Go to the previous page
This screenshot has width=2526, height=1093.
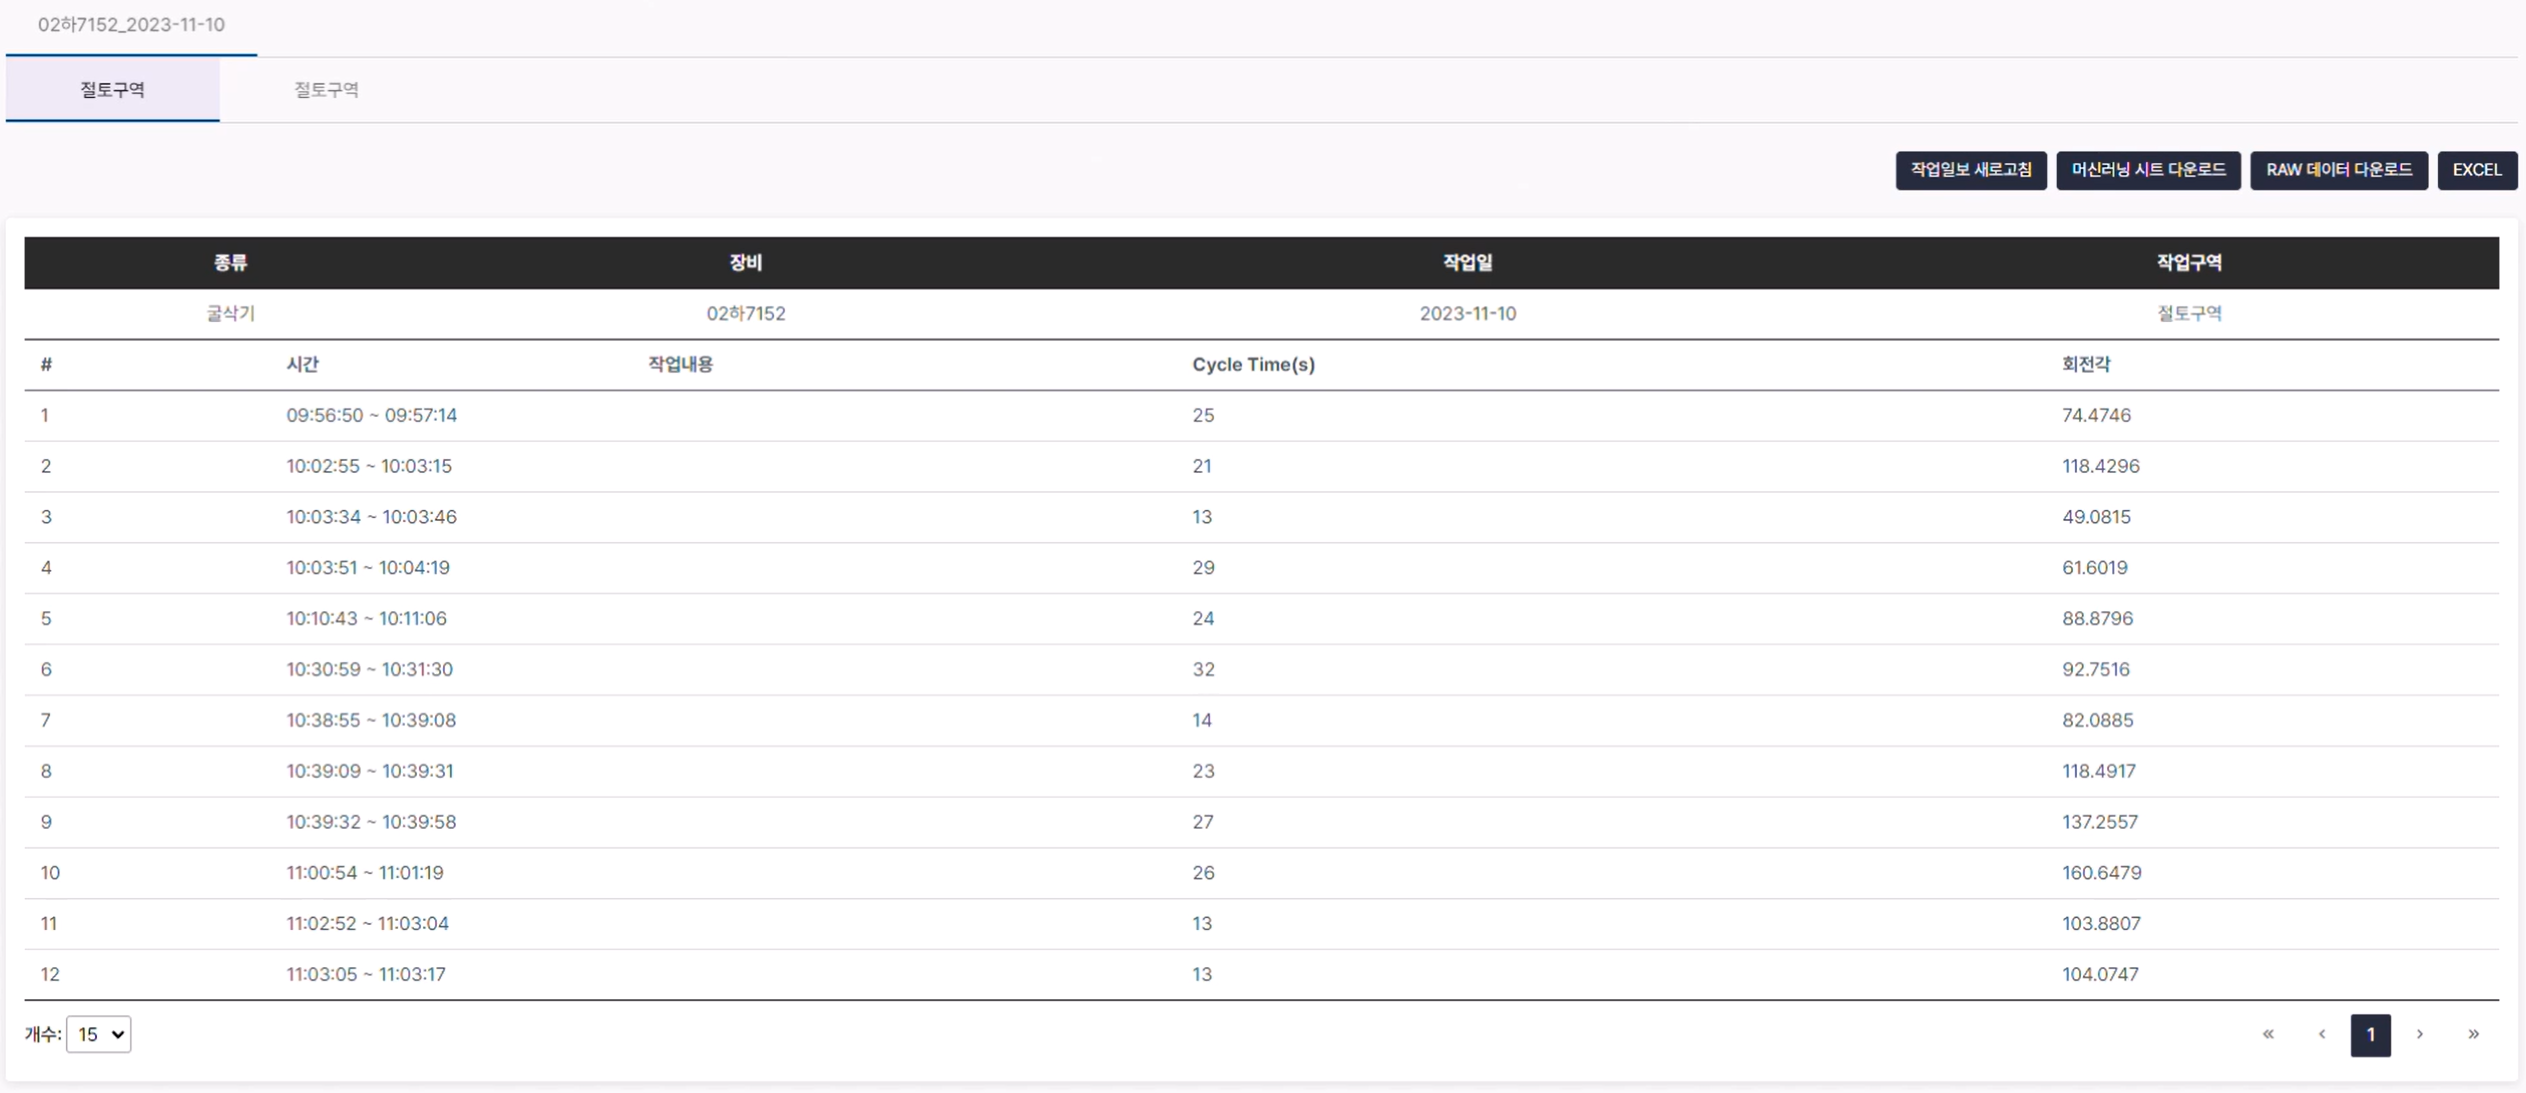pyautogui.click(x=2321, y=1034)
